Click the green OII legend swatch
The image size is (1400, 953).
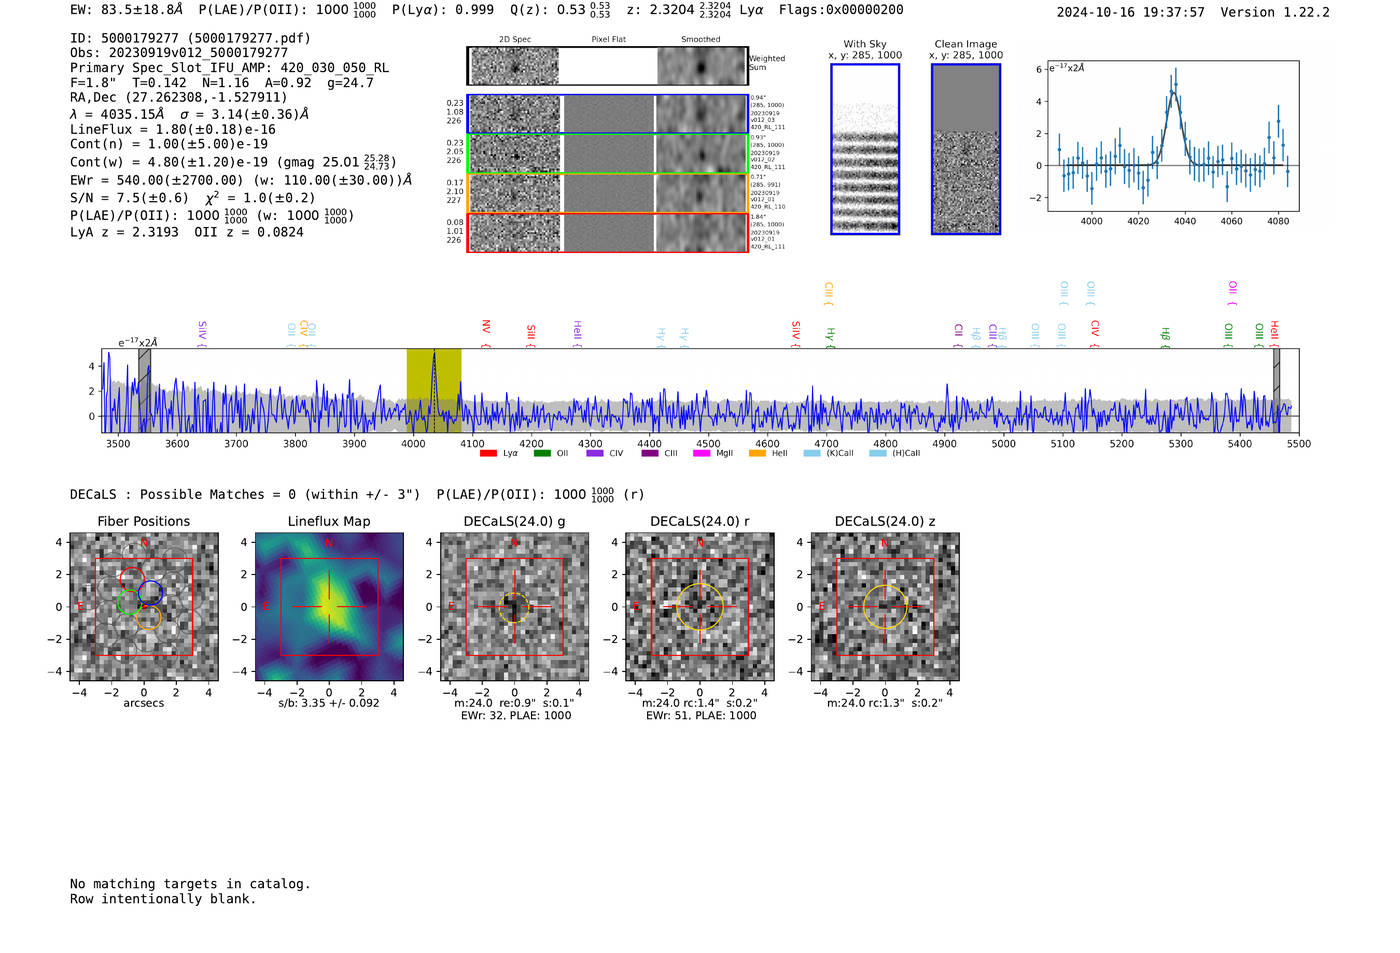pyautogui.click(x=542, y=453)
